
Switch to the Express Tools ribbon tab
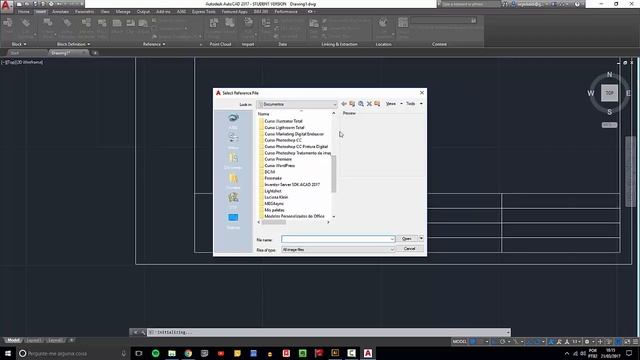203,12
